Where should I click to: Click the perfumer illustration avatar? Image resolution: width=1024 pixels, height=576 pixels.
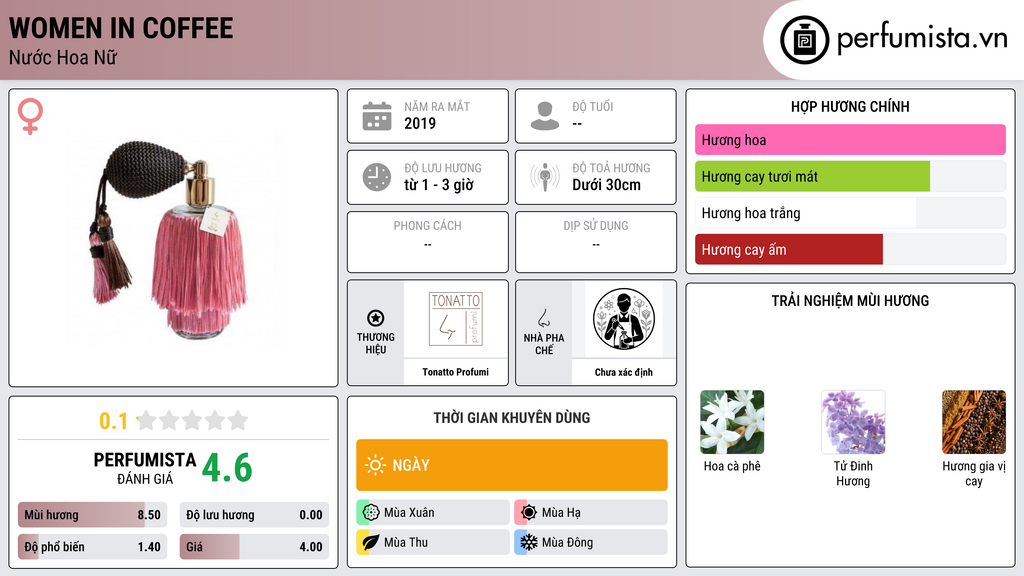(x=624, y=319)
